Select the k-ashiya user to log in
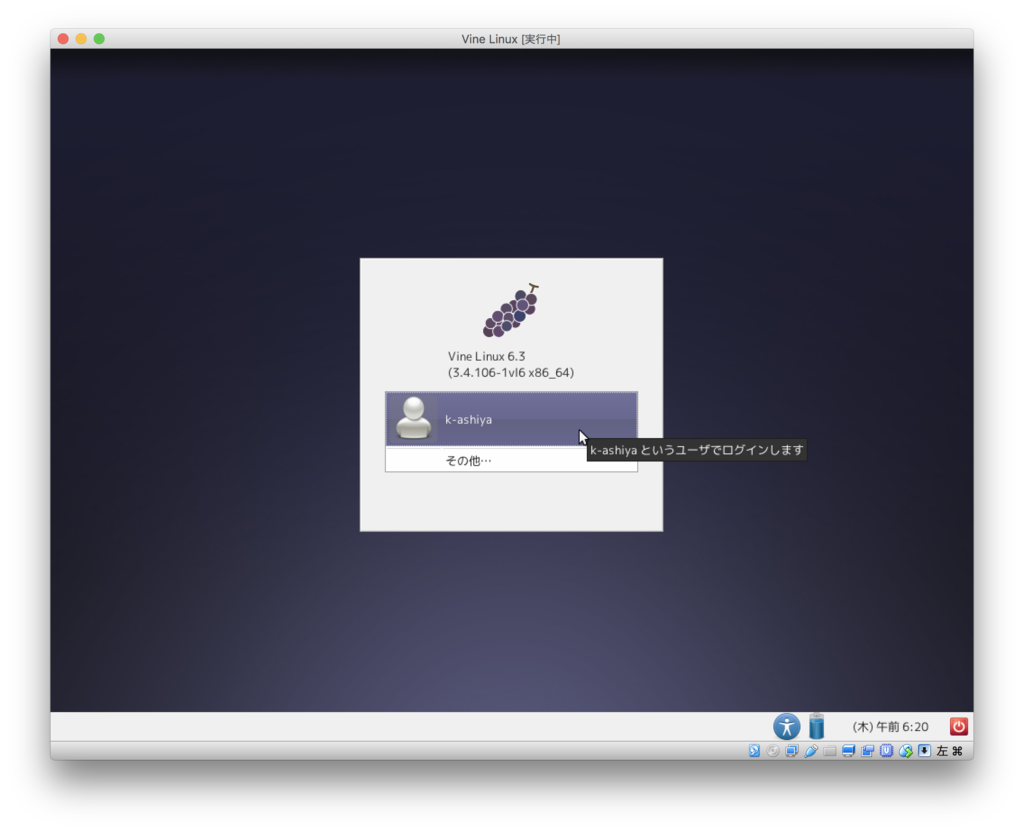 tap(511, 419)
